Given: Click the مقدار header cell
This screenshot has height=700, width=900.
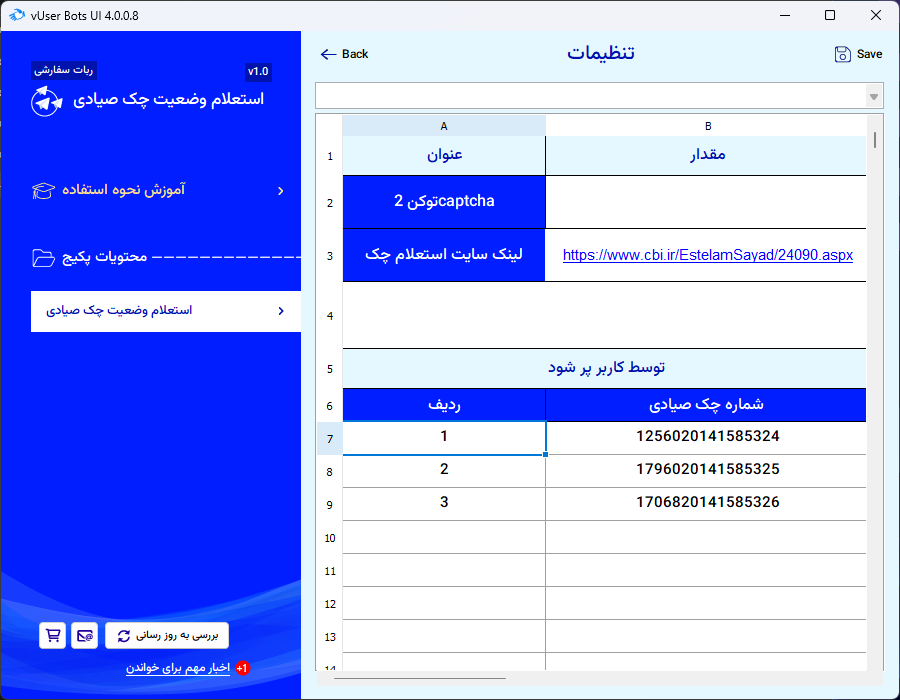Looking at the screenshot, I should (705, 155).
